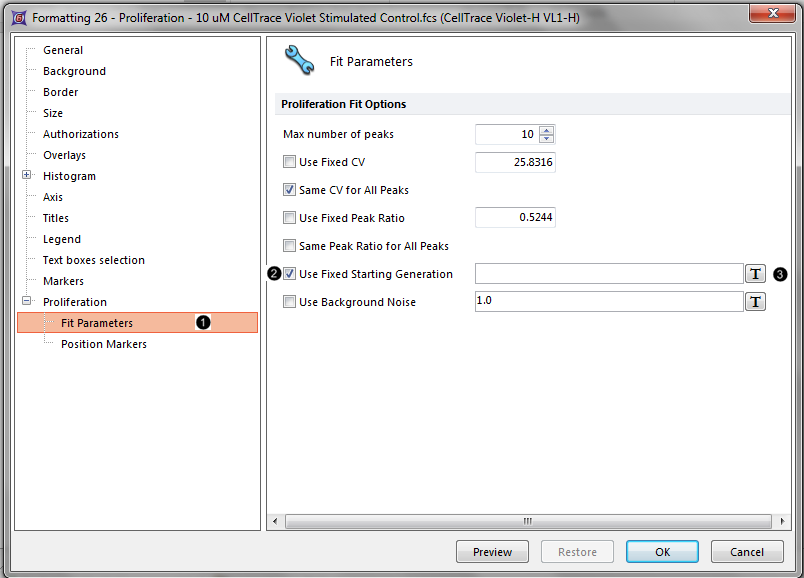Uncheck Use Fixed Starting Generation
Viewport: 804px width, 578px height.
[x=290, y=274]
